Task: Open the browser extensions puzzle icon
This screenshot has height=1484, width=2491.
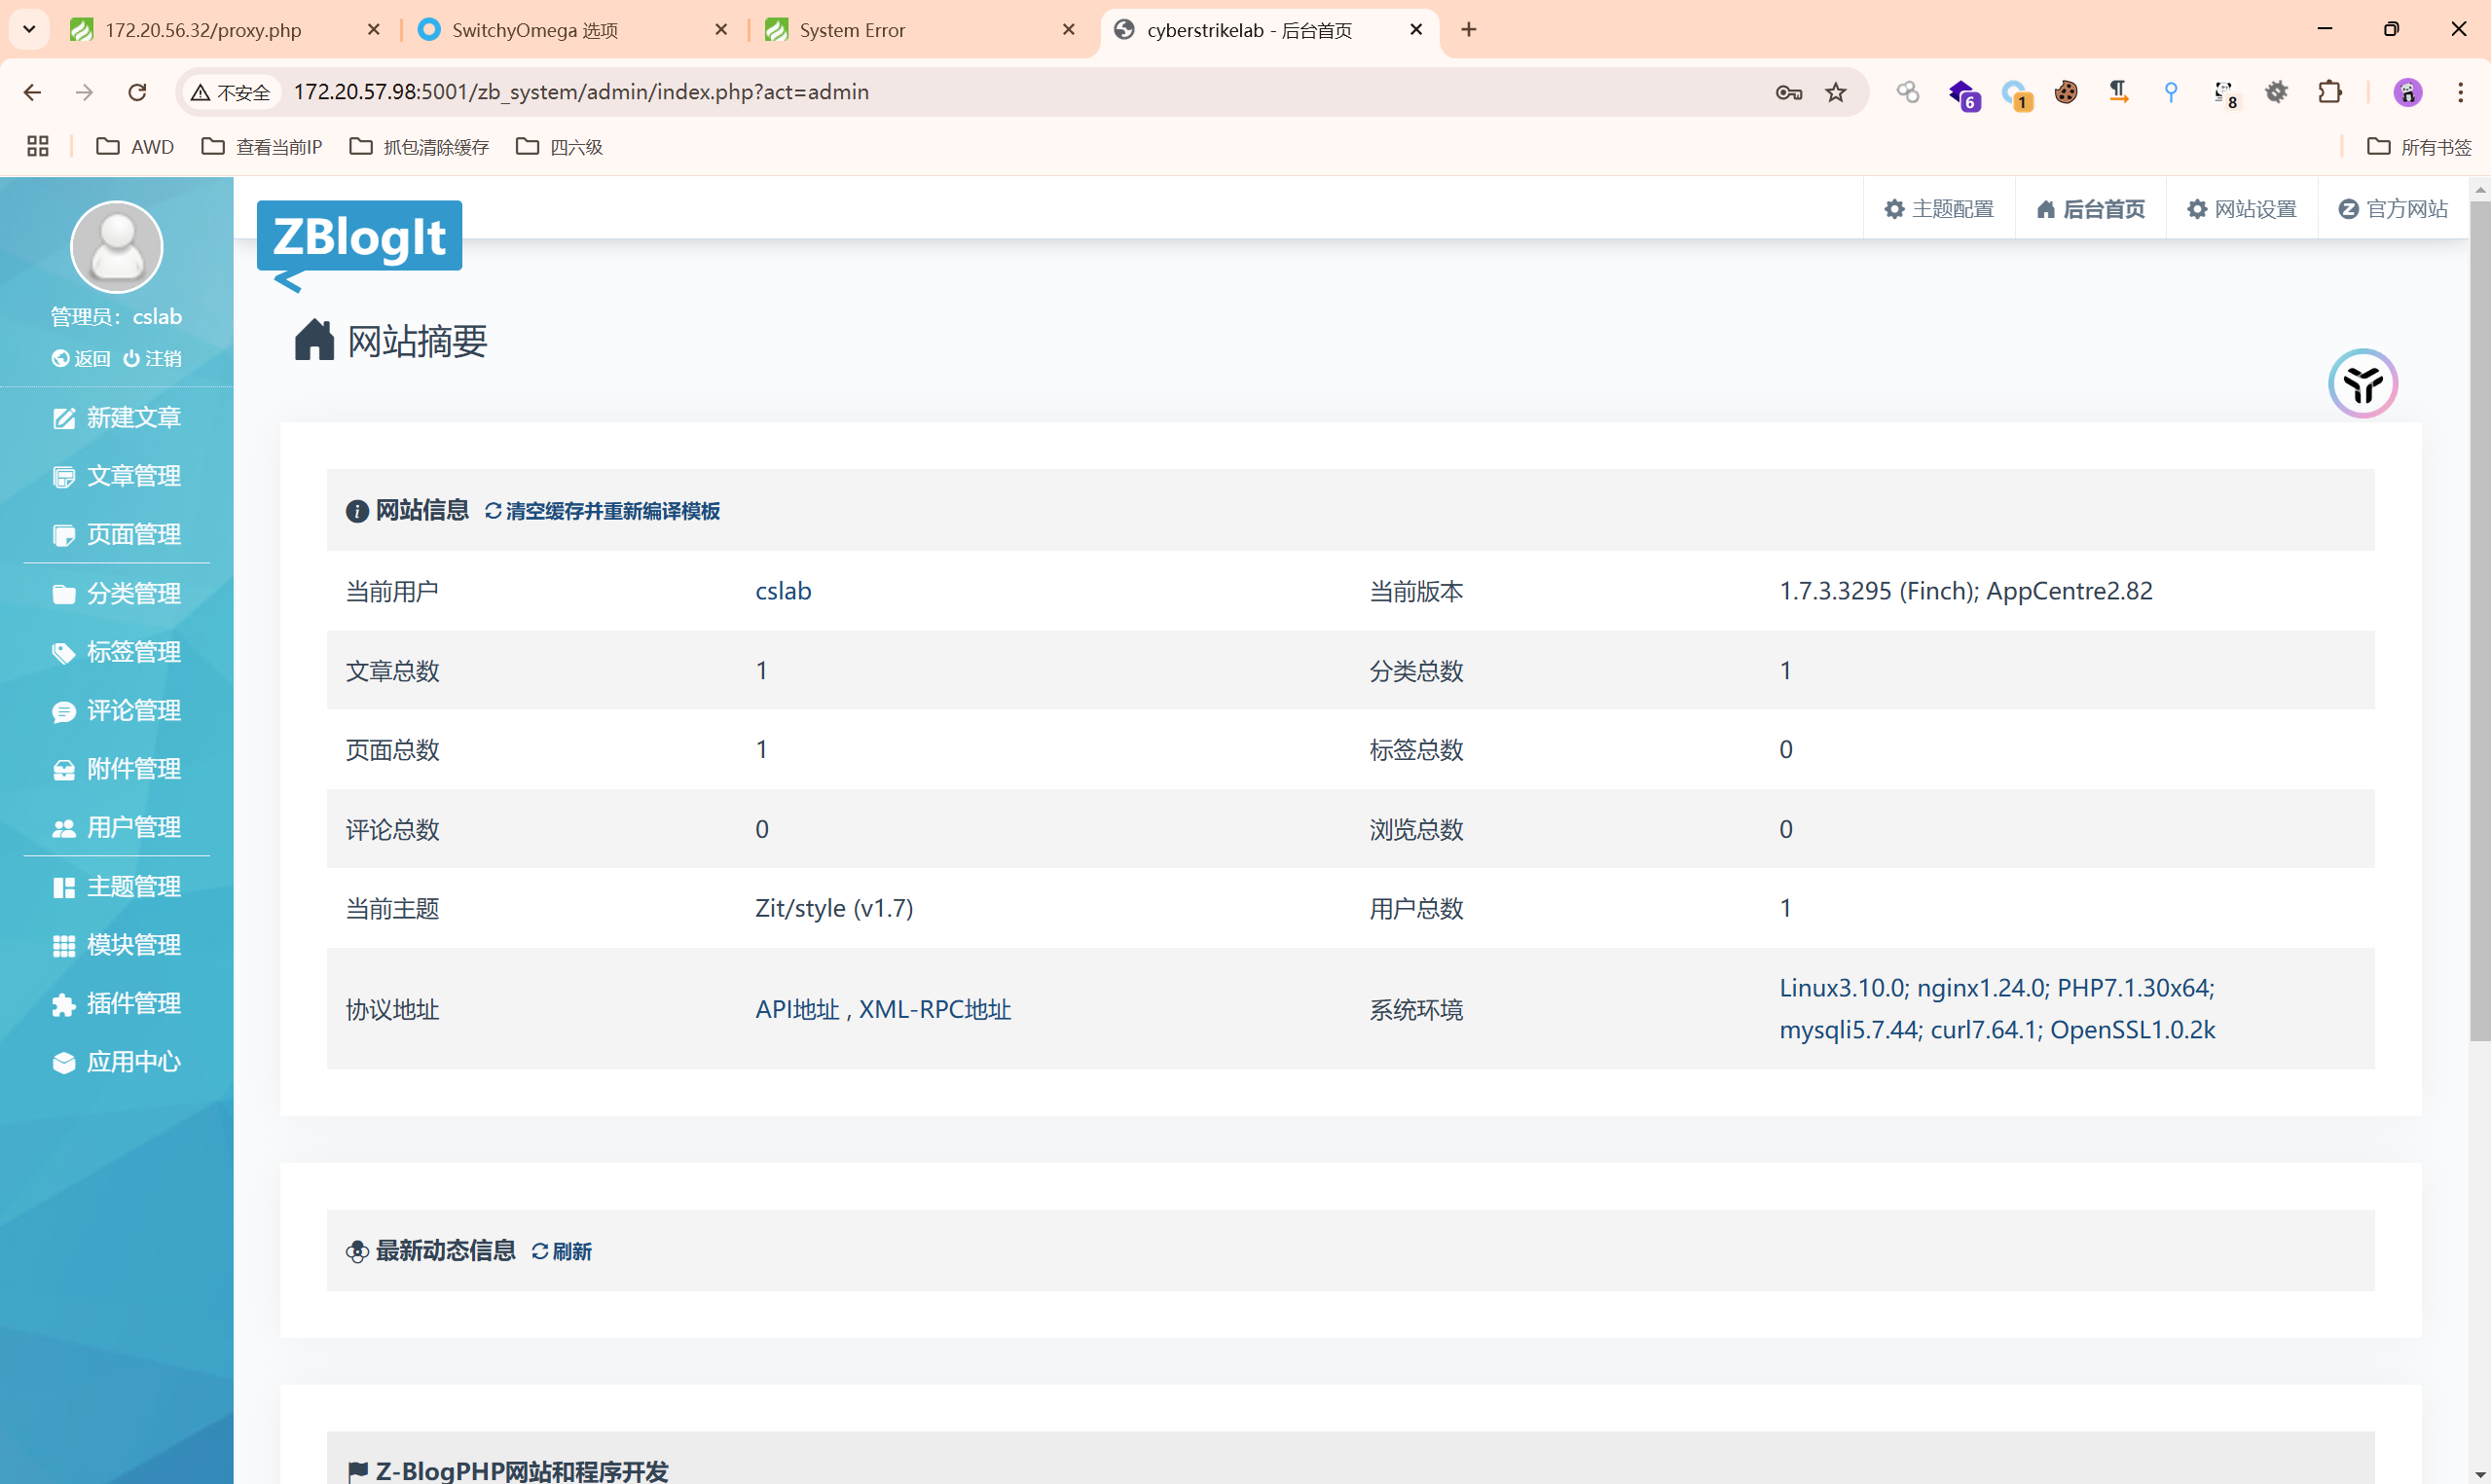Action: coord(2330,92)
